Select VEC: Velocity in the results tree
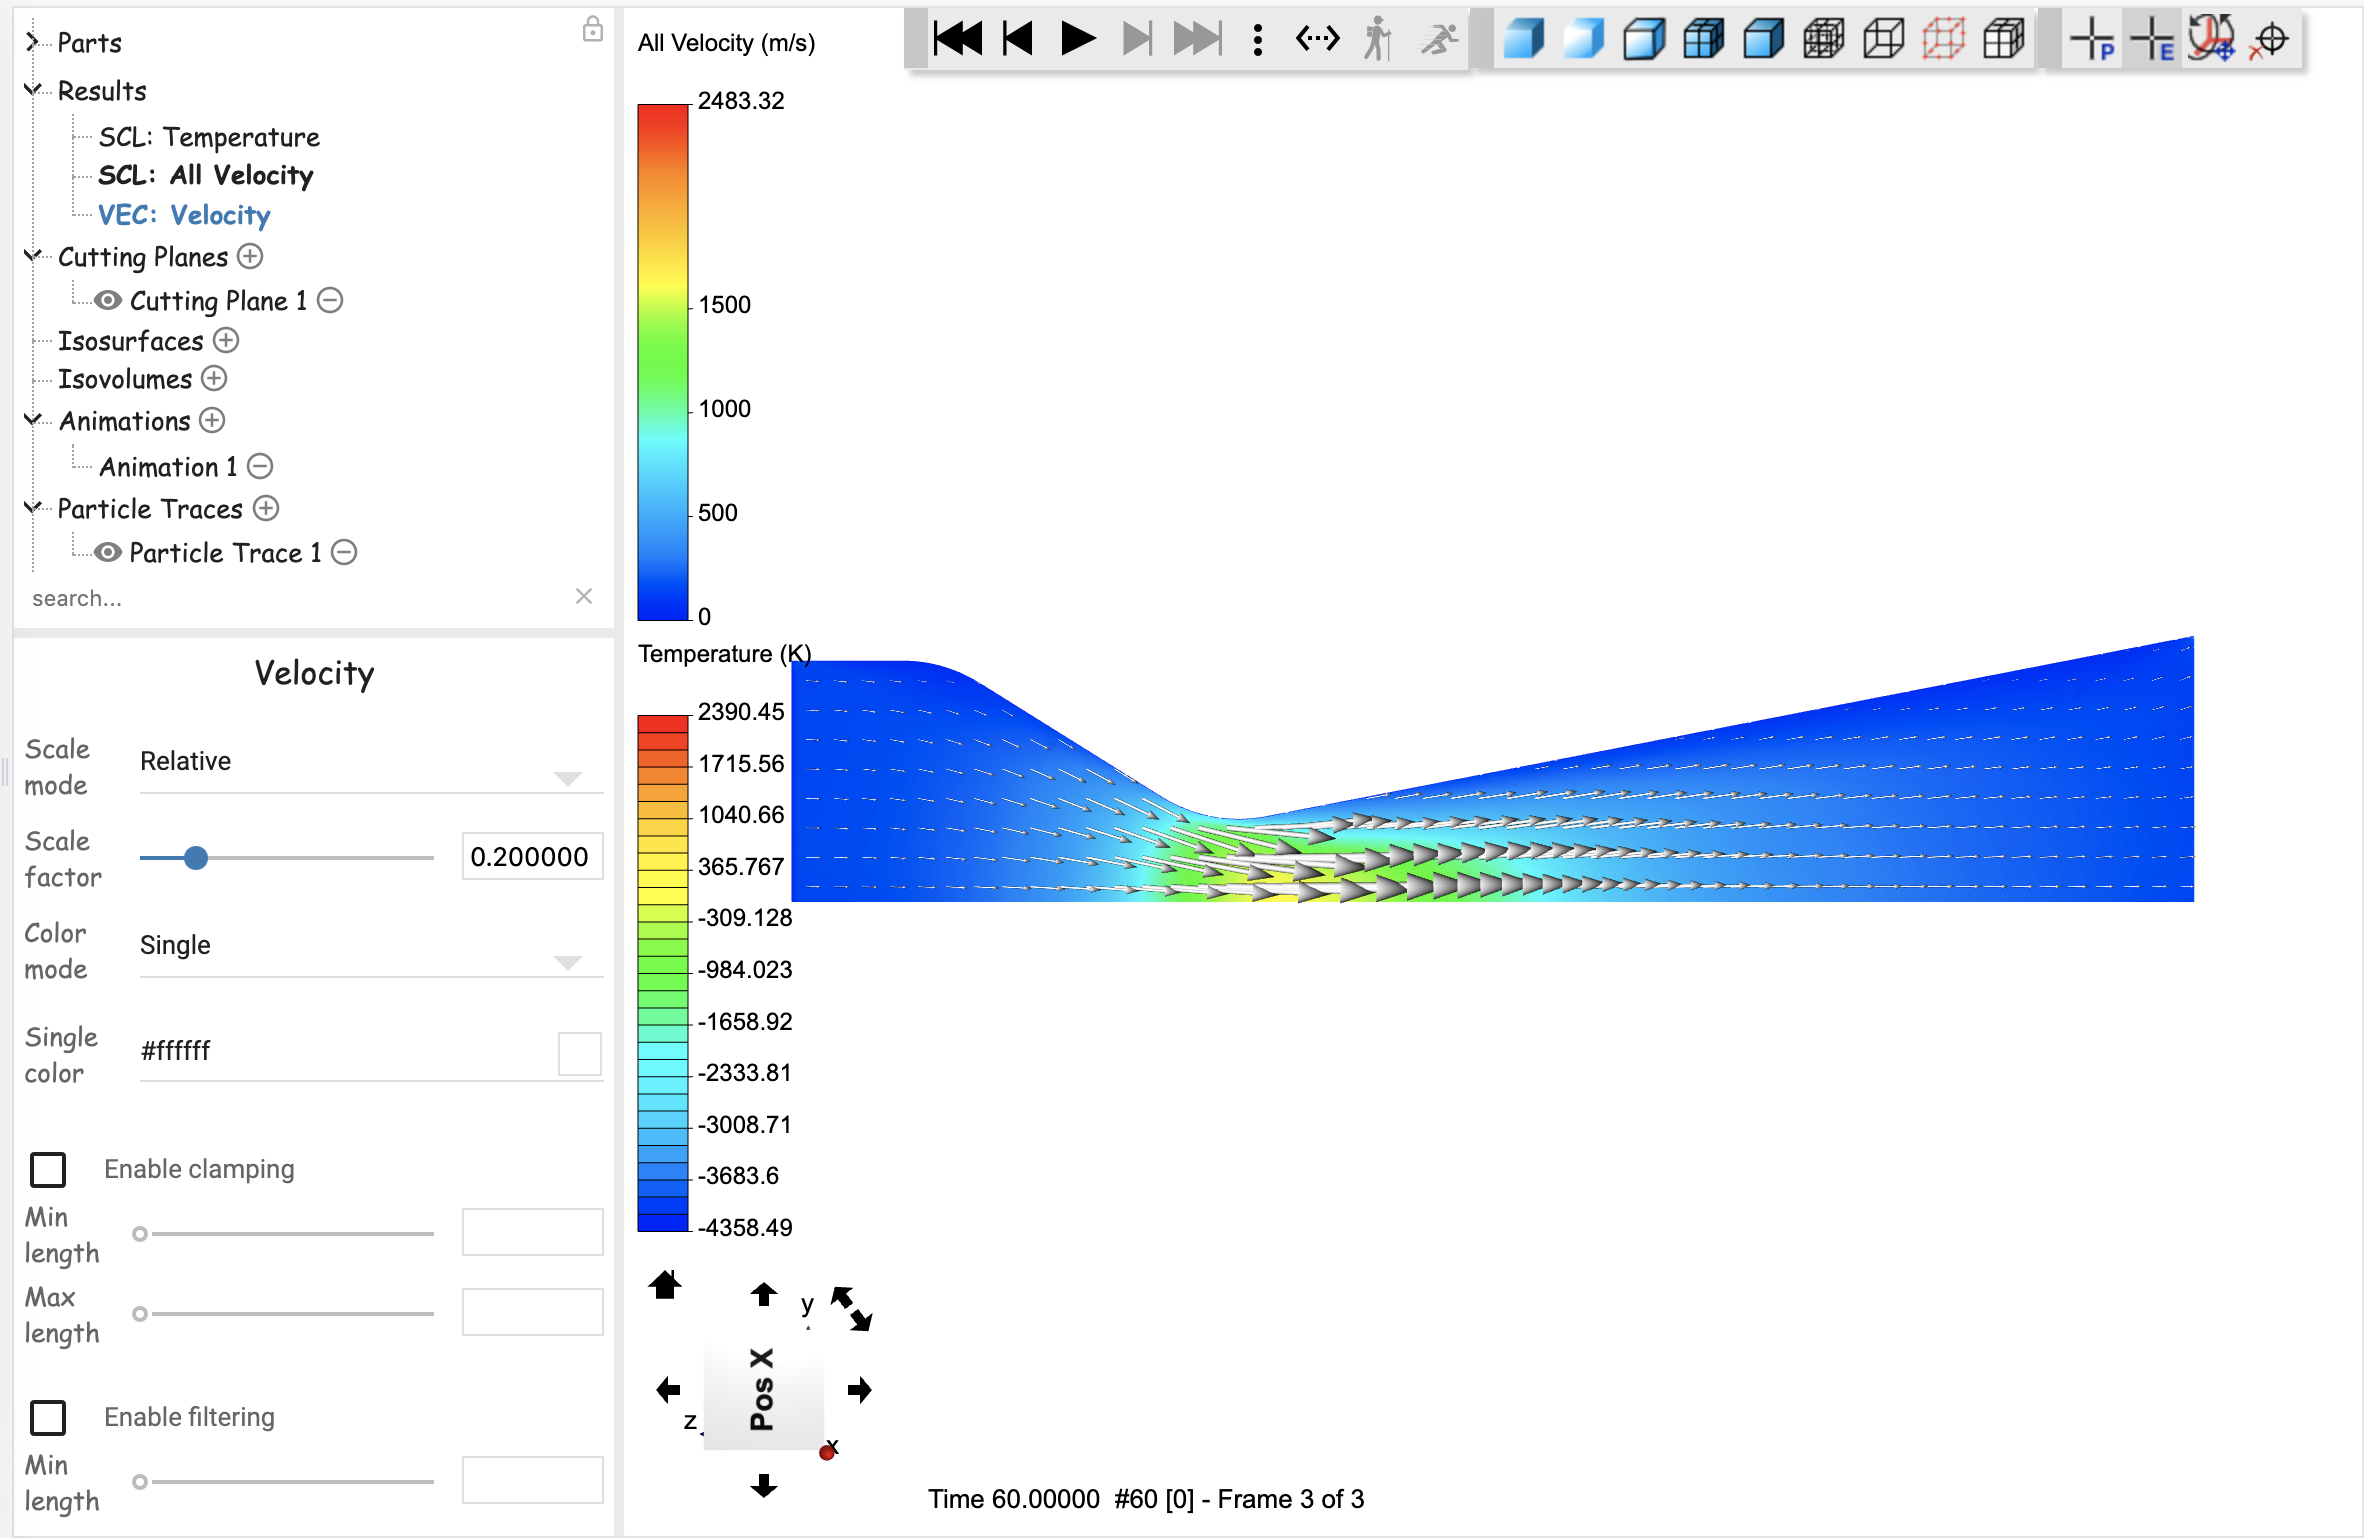Image resolution: width=2364 pixels, height=1538 pixels. pos(184,214)
